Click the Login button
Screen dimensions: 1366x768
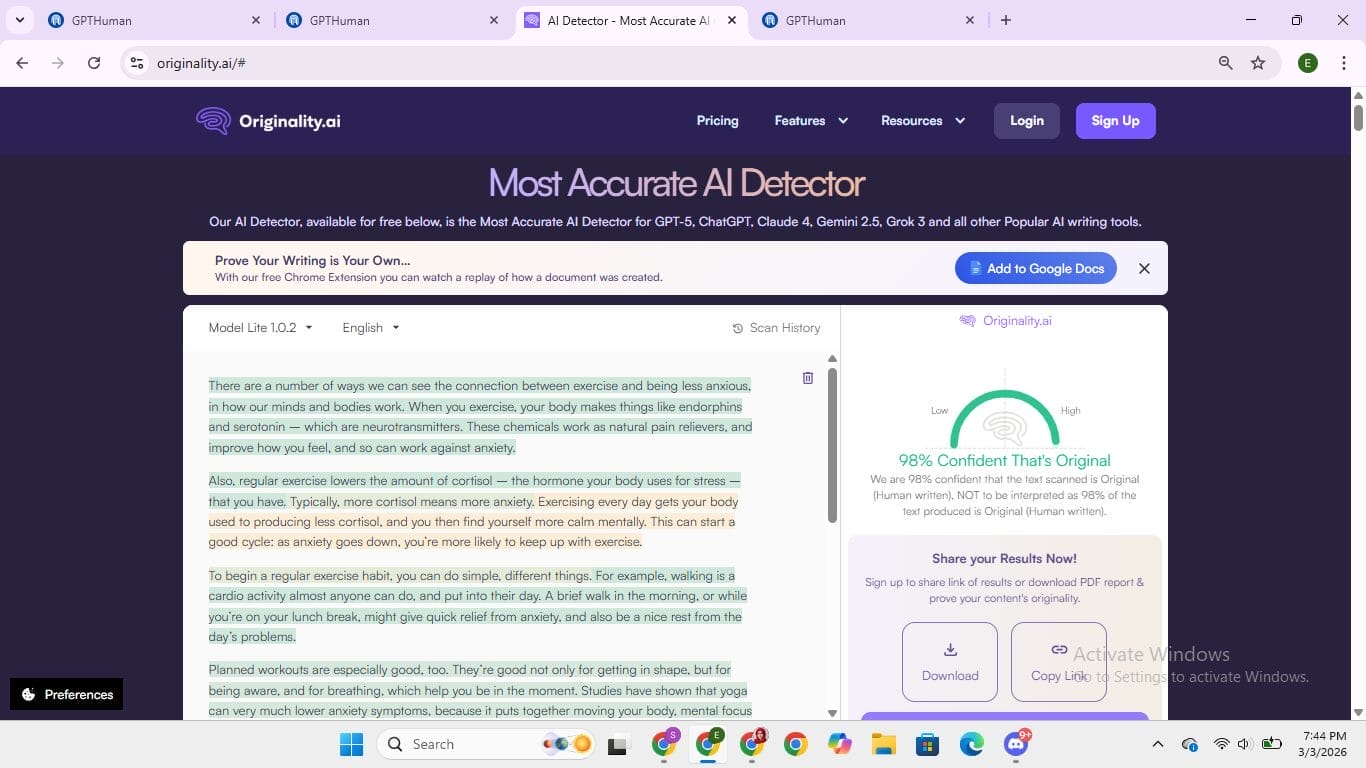1027,121
